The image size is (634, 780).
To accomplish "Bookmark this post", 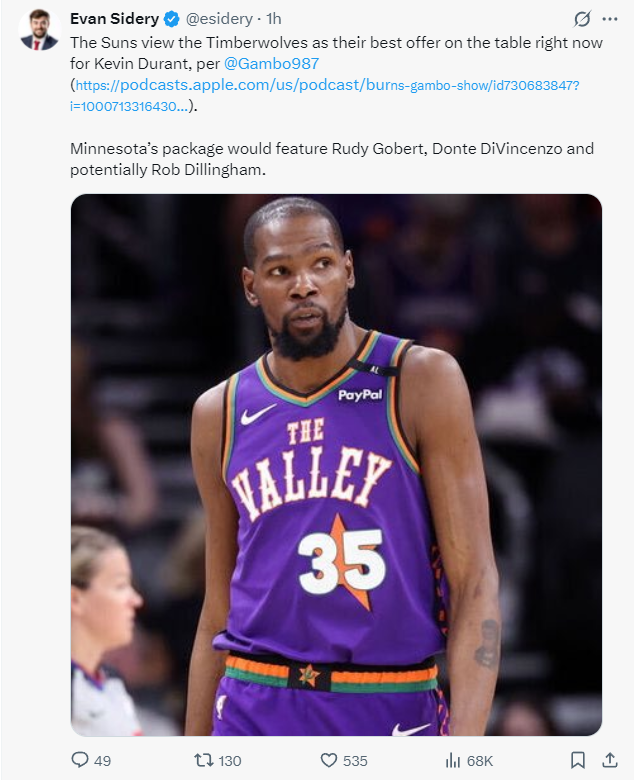I will point(576,760).
